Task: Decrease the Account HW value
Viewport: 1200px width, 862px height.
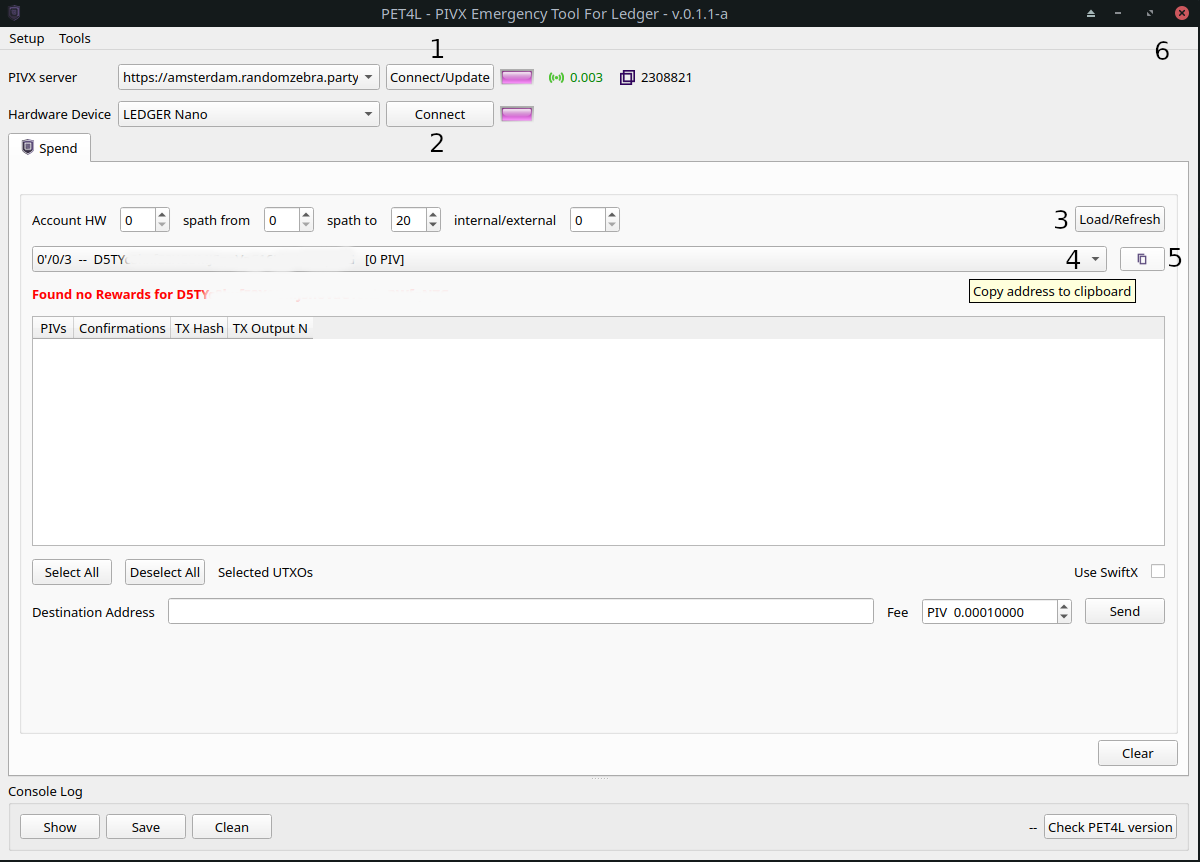Action: [162, 225]
